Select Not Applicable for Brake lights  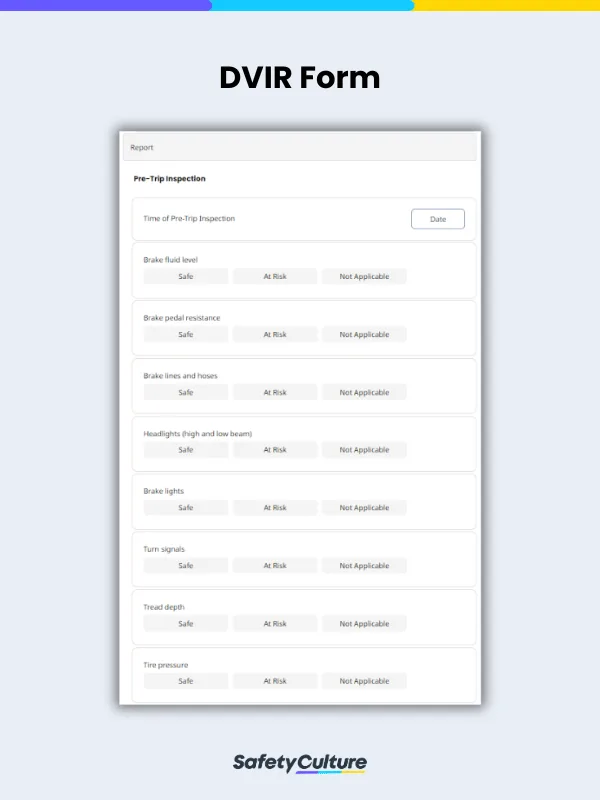click(x=365, y=508)
